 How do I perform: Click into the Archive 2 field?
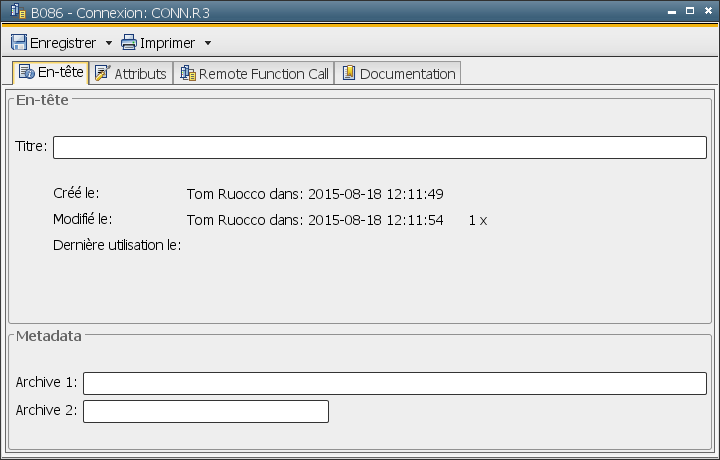point(206,411)
